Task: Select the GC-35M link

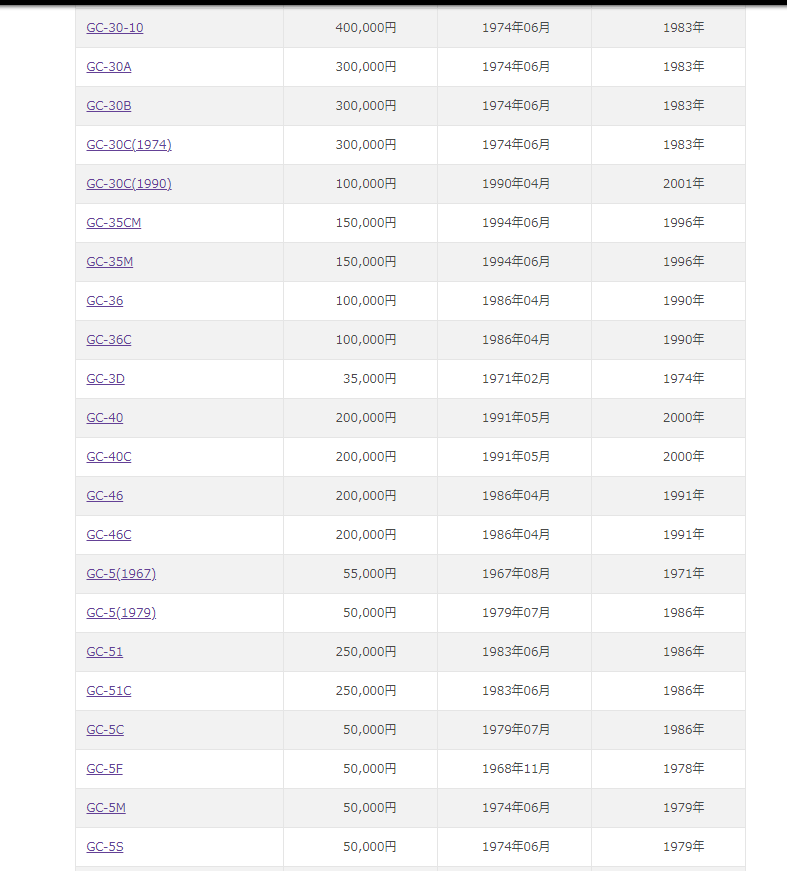Action: pos(110,262)
